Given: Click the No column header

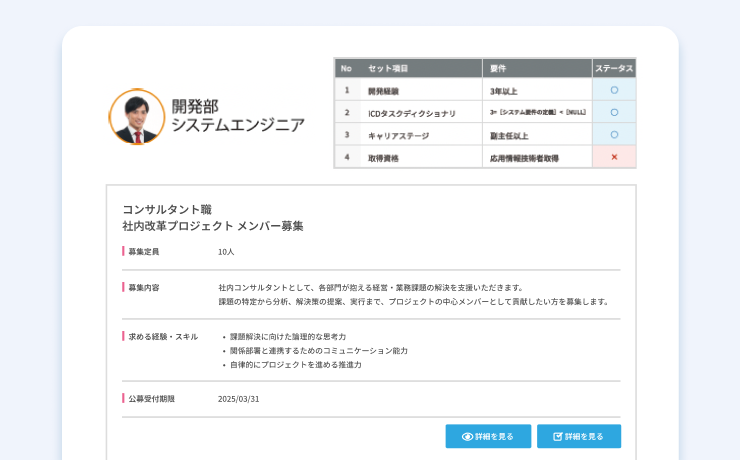Looking at the screenshot, I should 346,68.
